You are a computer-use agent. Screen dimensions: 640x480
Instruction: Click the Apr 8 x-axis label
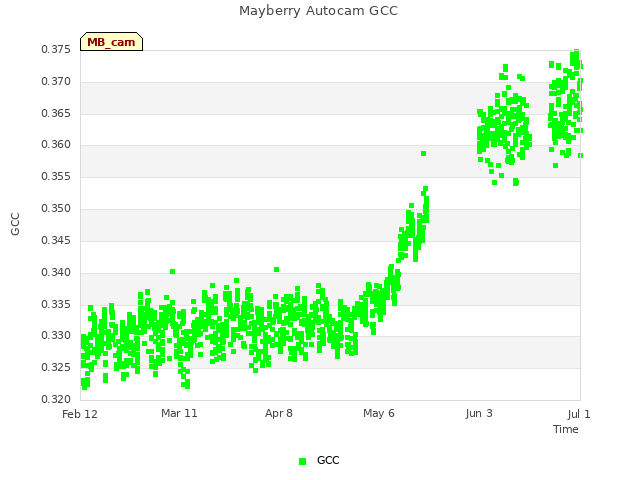pos(279,413)
